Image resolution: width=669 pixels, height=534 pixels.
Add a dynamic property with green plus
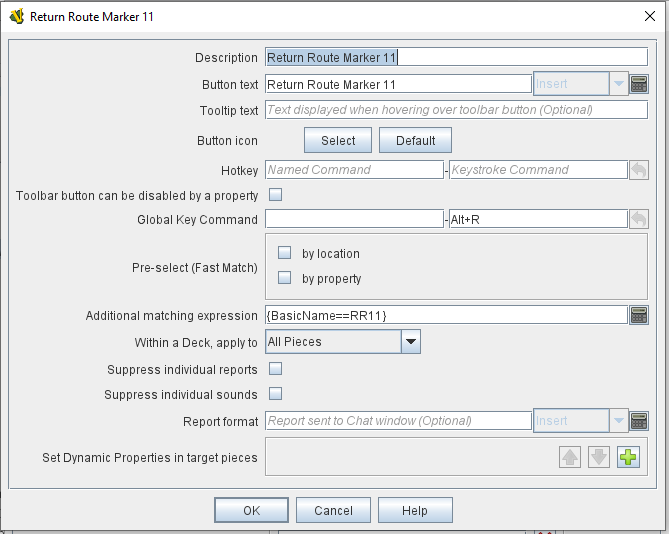[x=628, y=457]
